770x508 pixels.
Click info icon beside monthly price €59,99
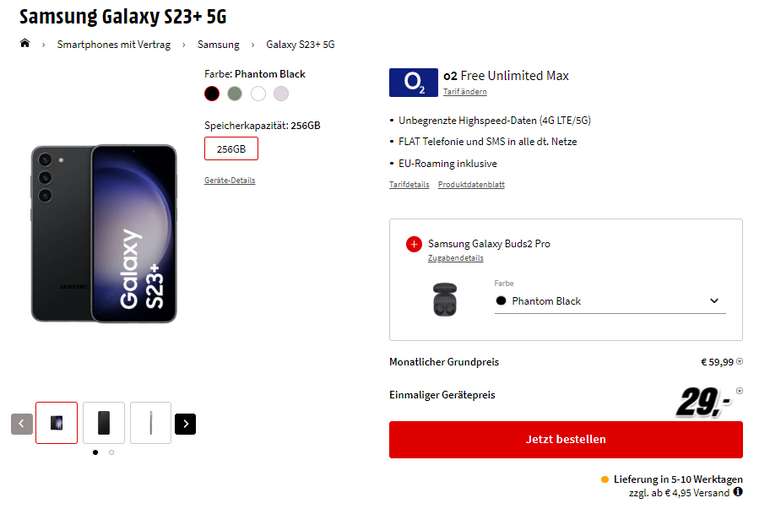[x=740, y=362]
